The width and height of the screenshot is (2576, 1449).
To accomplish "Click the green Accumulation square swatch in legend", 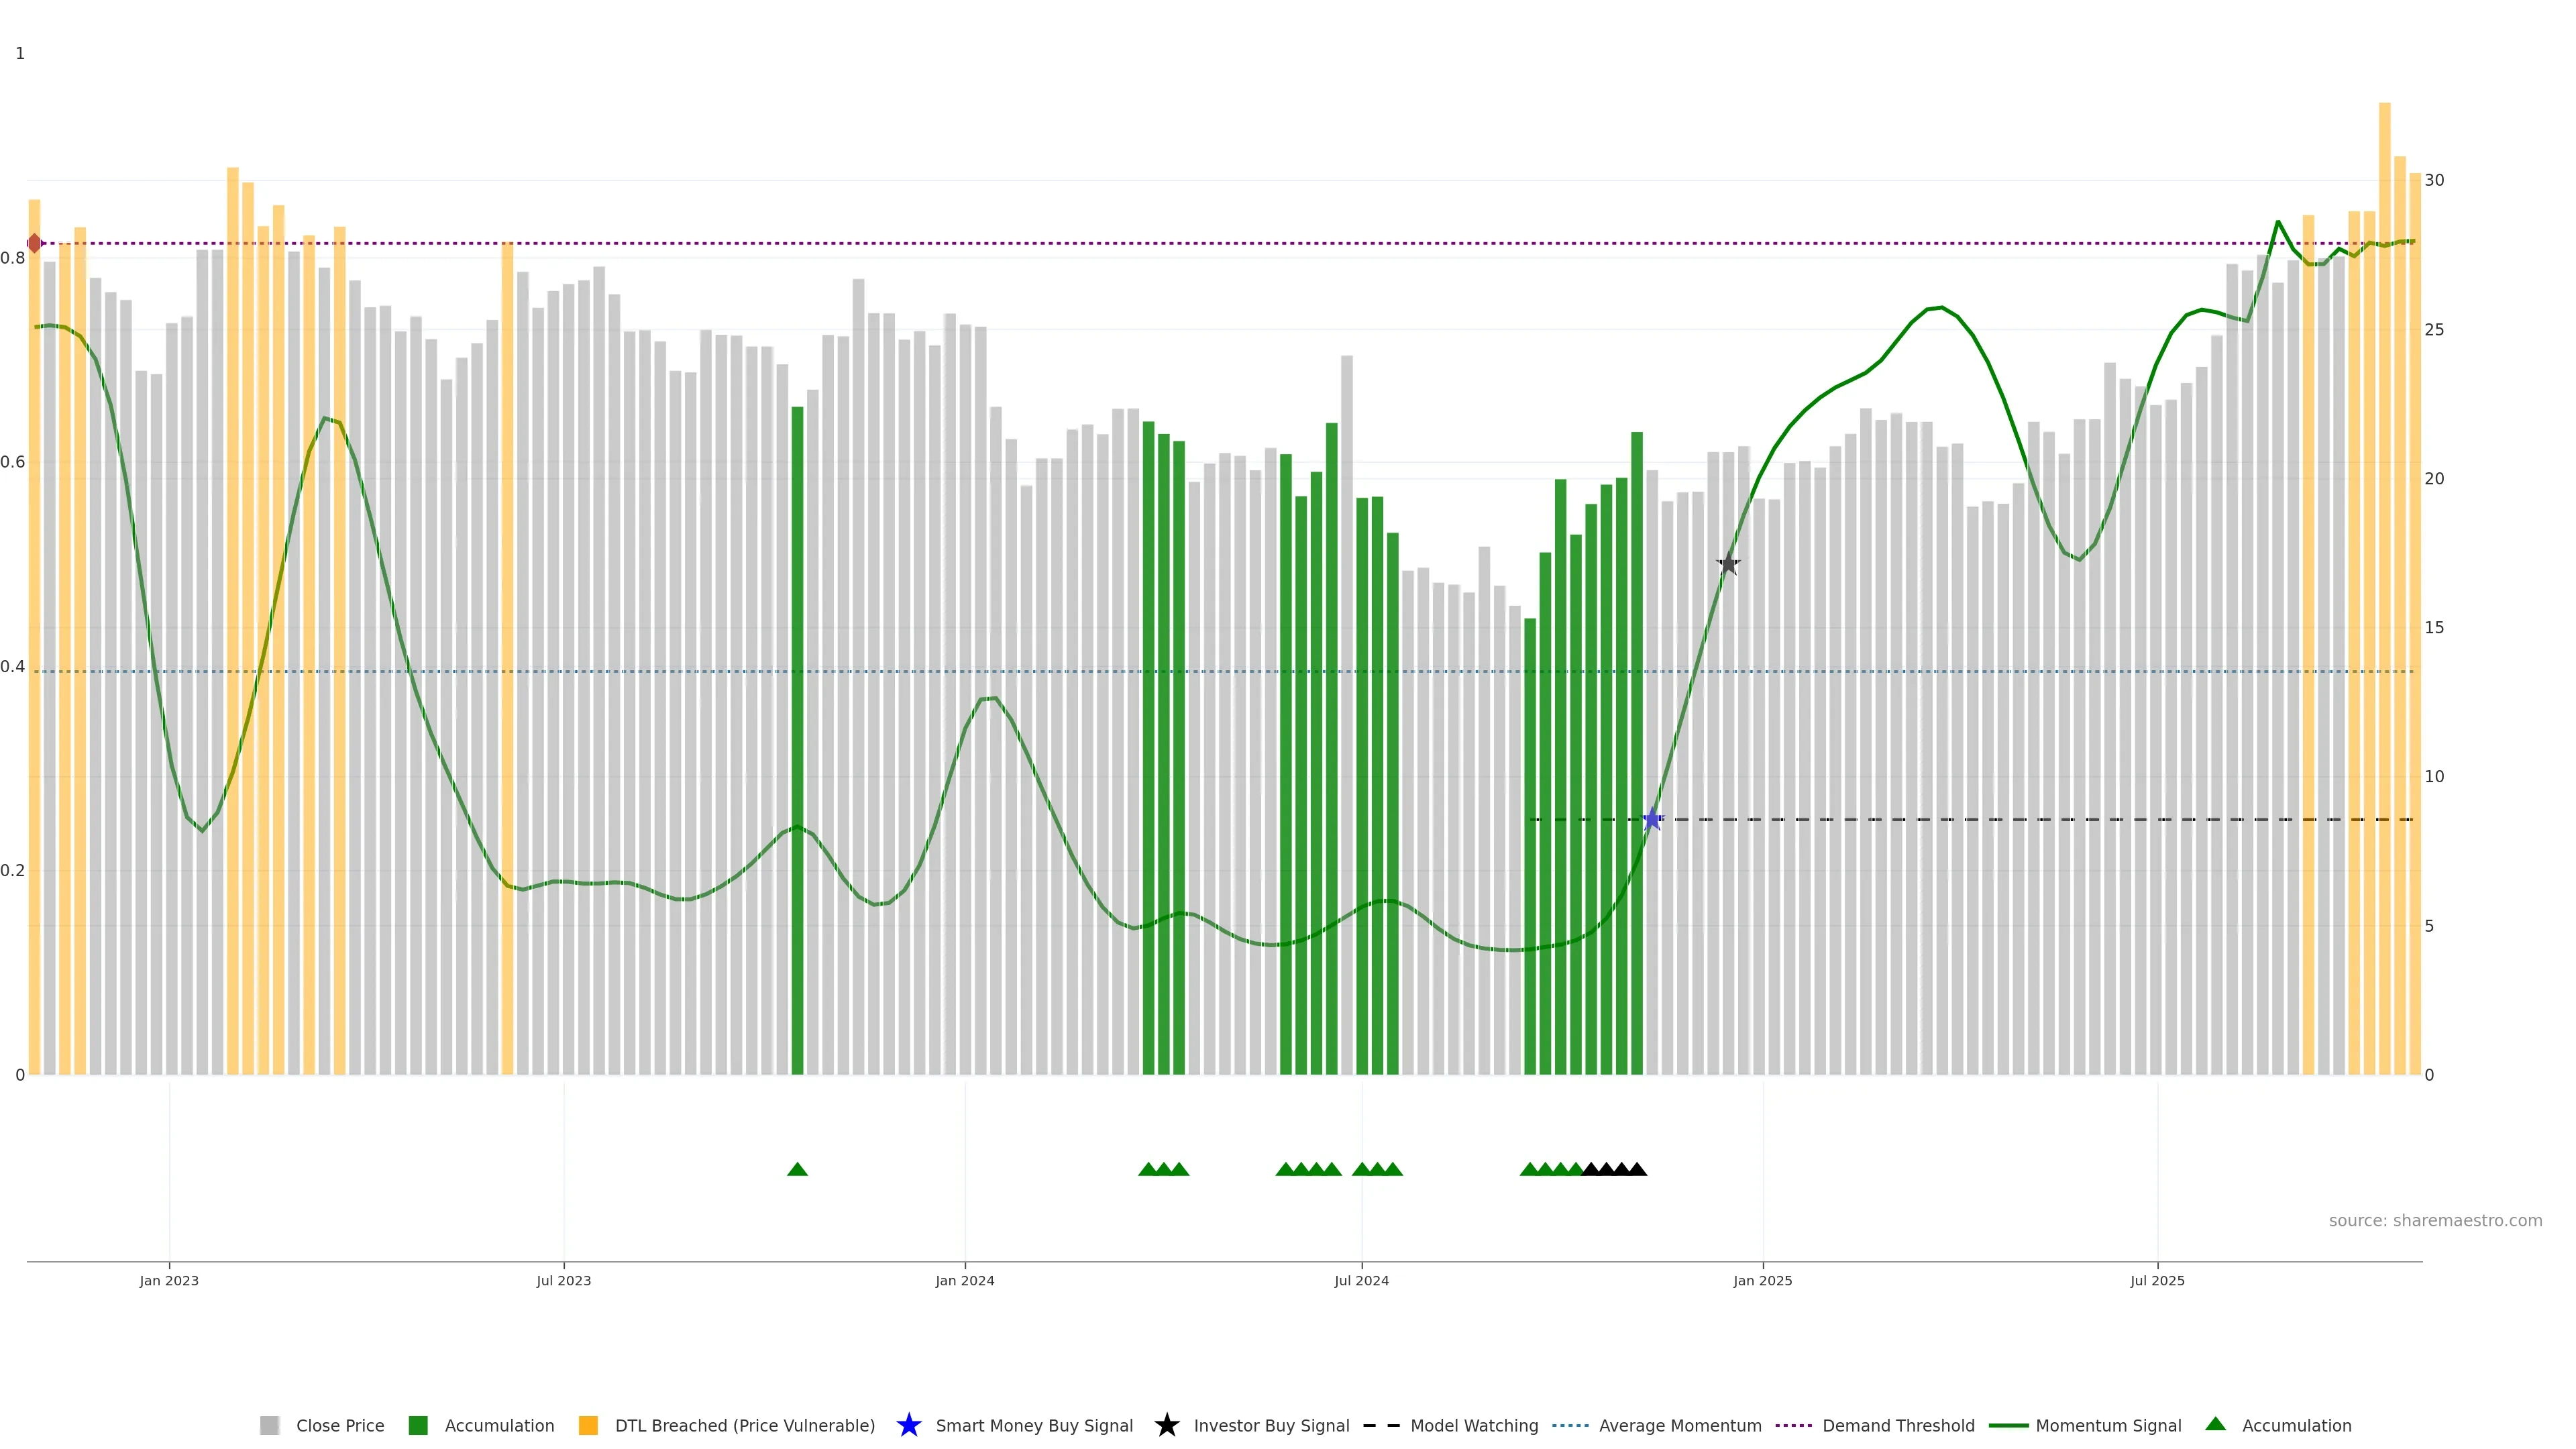I will pyautogui.click(x=418, y=1426).
